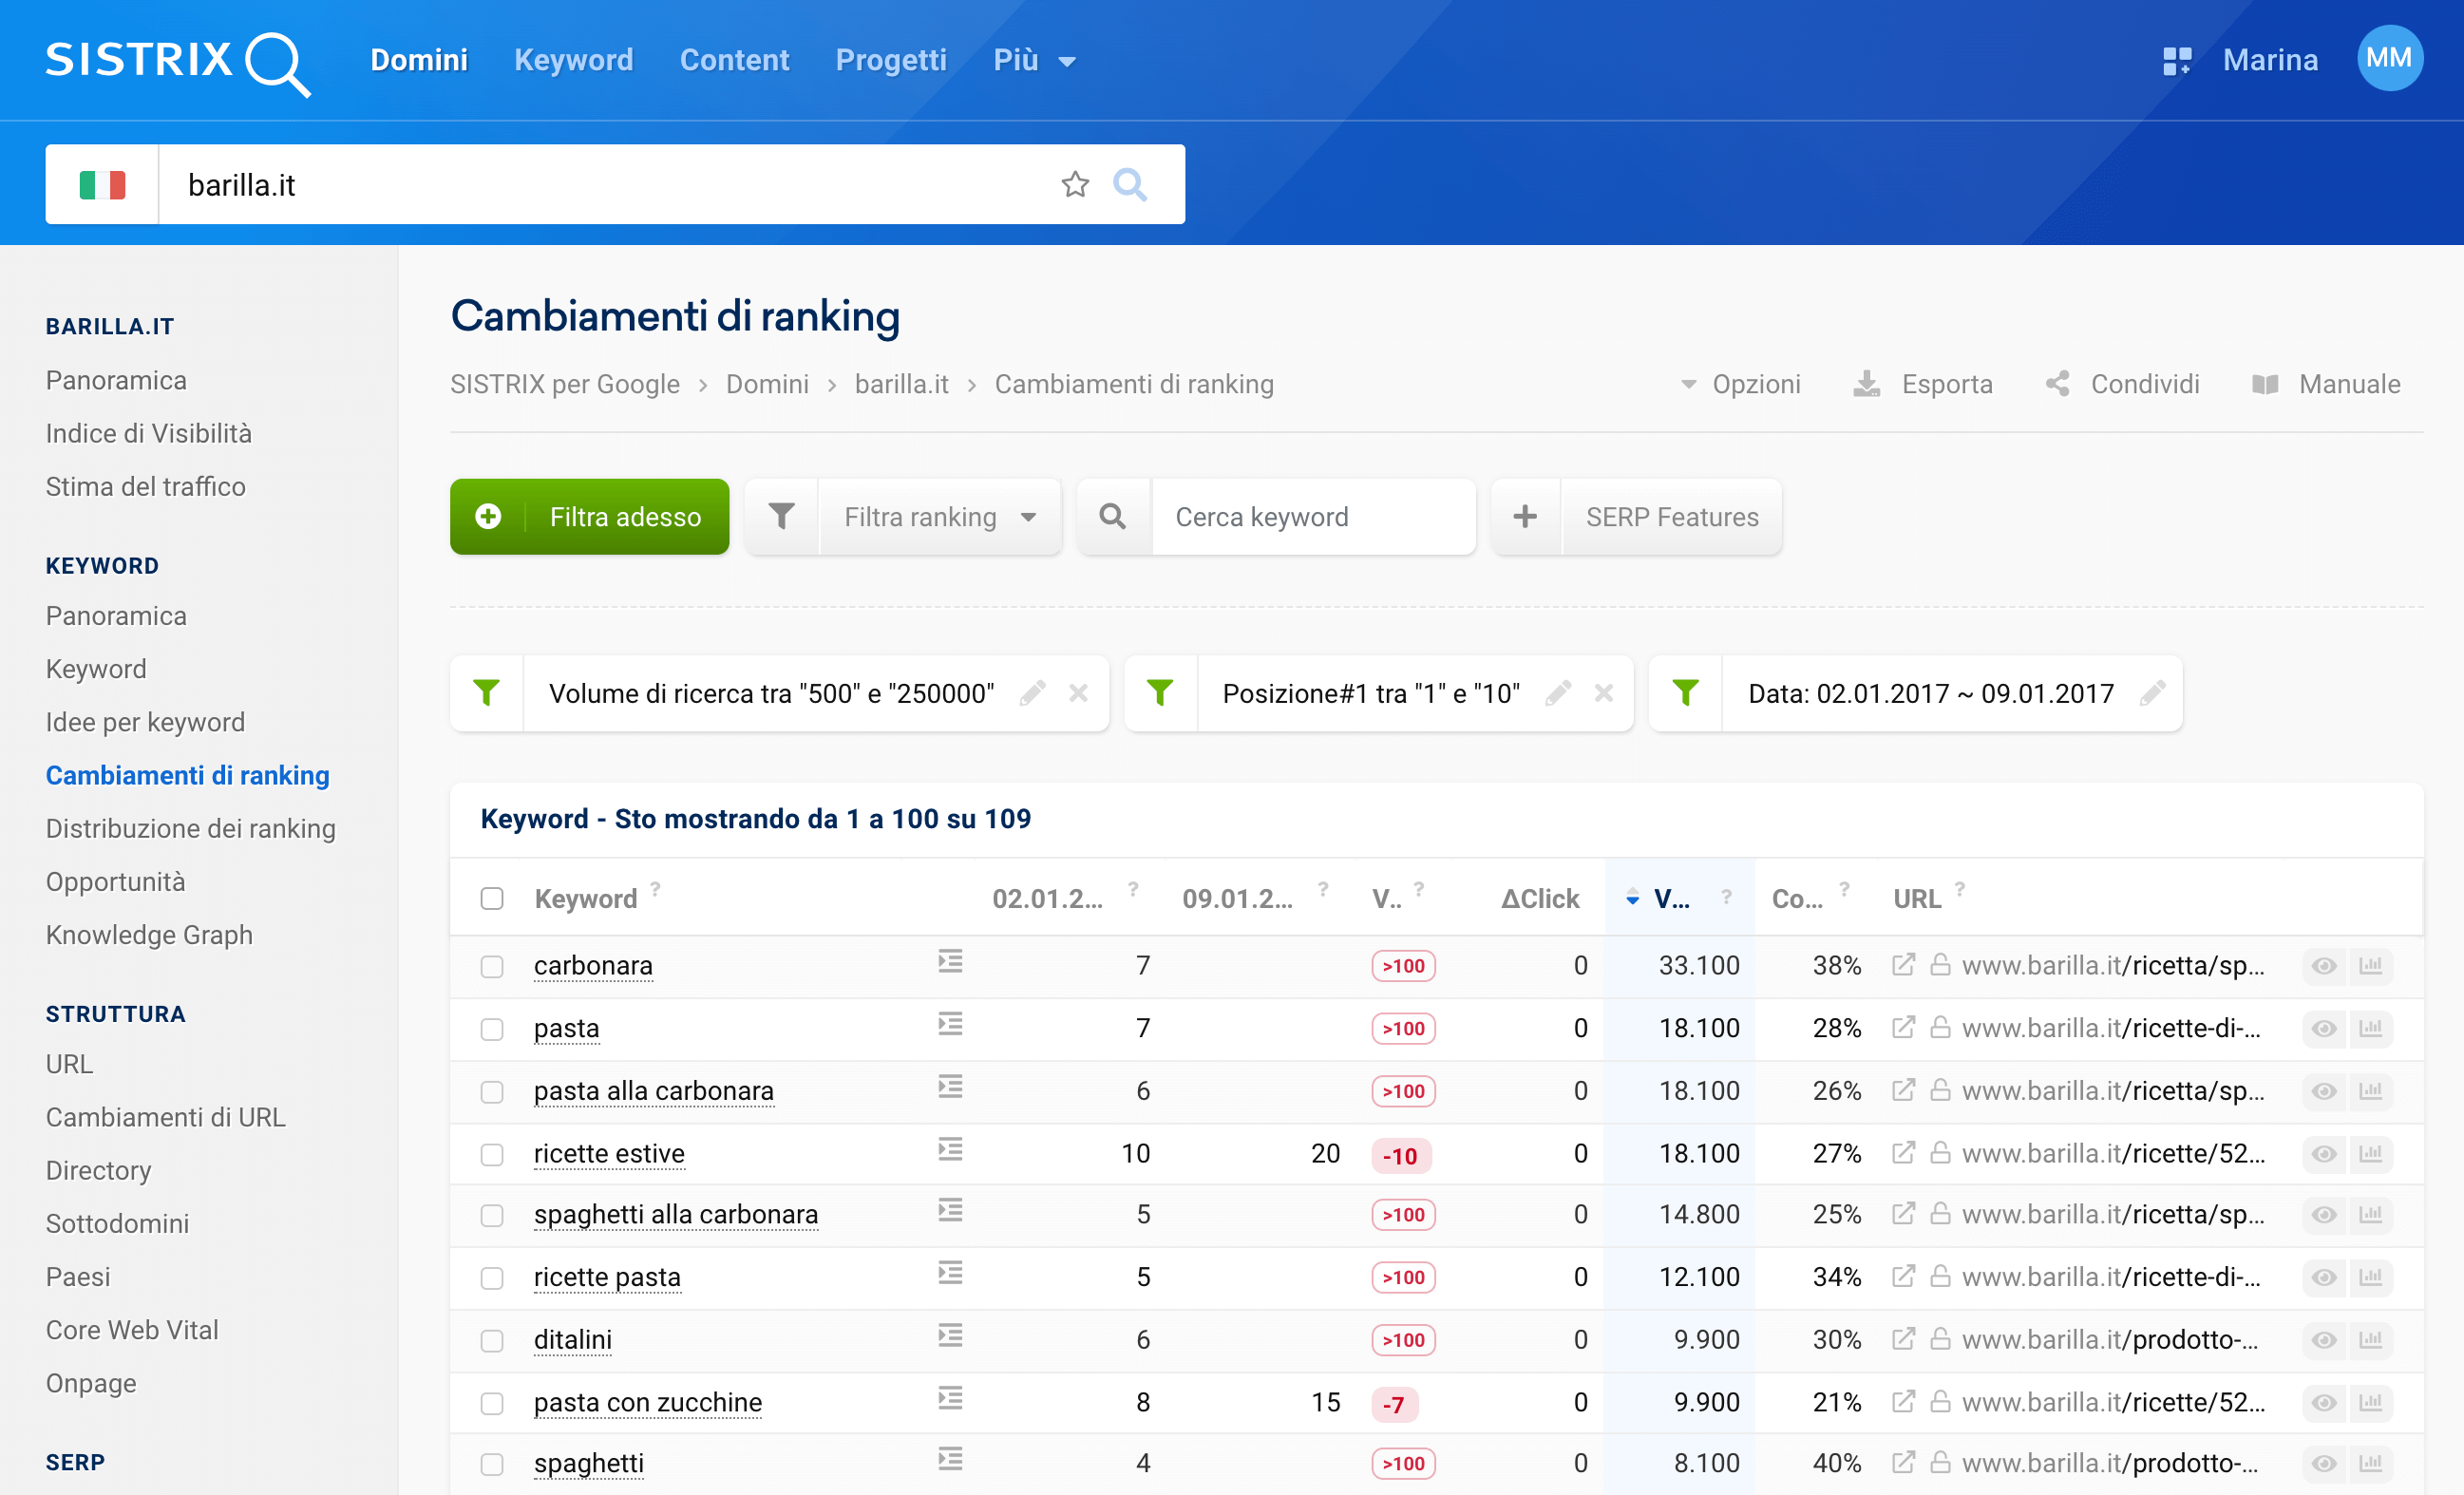The height and width of the screenshot is (1495, 2464).
Task: Remove the Posizione#1 filter
Action: [x=1604, y=693]
